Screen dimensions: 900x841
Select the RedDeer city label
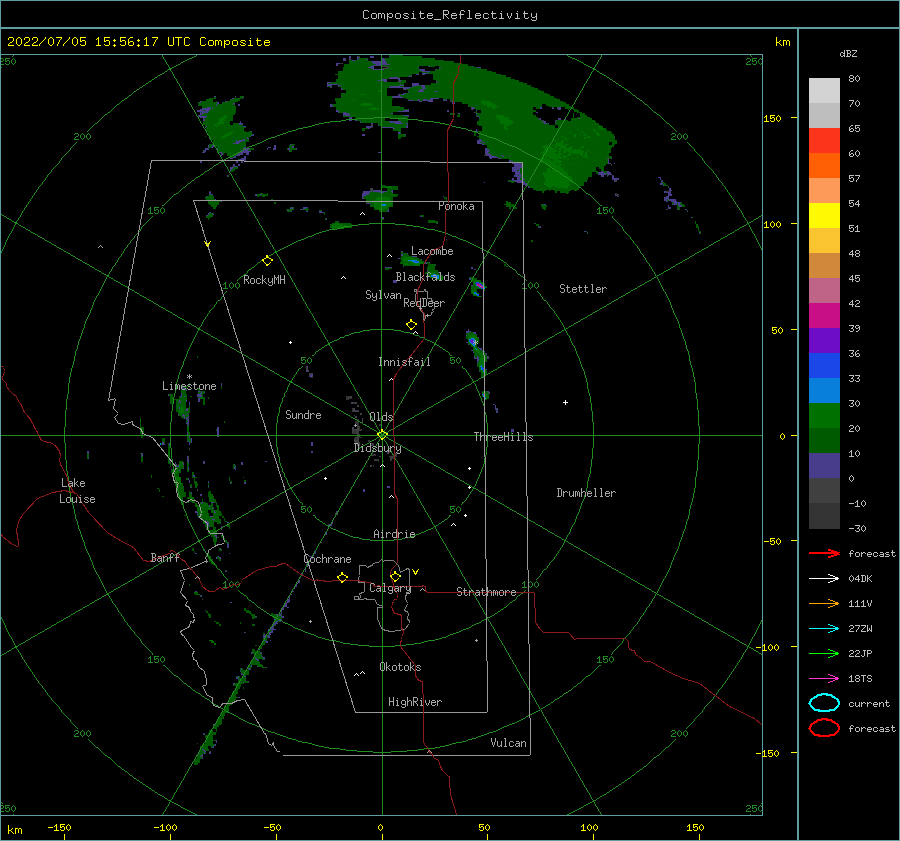[x=424, y=303]
